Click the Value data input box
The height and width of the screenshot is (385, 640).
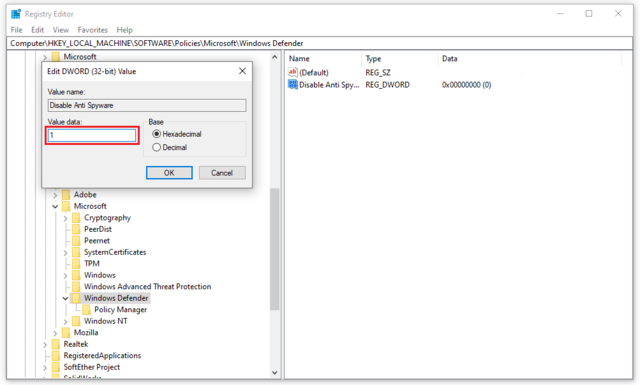pos(92,135)
